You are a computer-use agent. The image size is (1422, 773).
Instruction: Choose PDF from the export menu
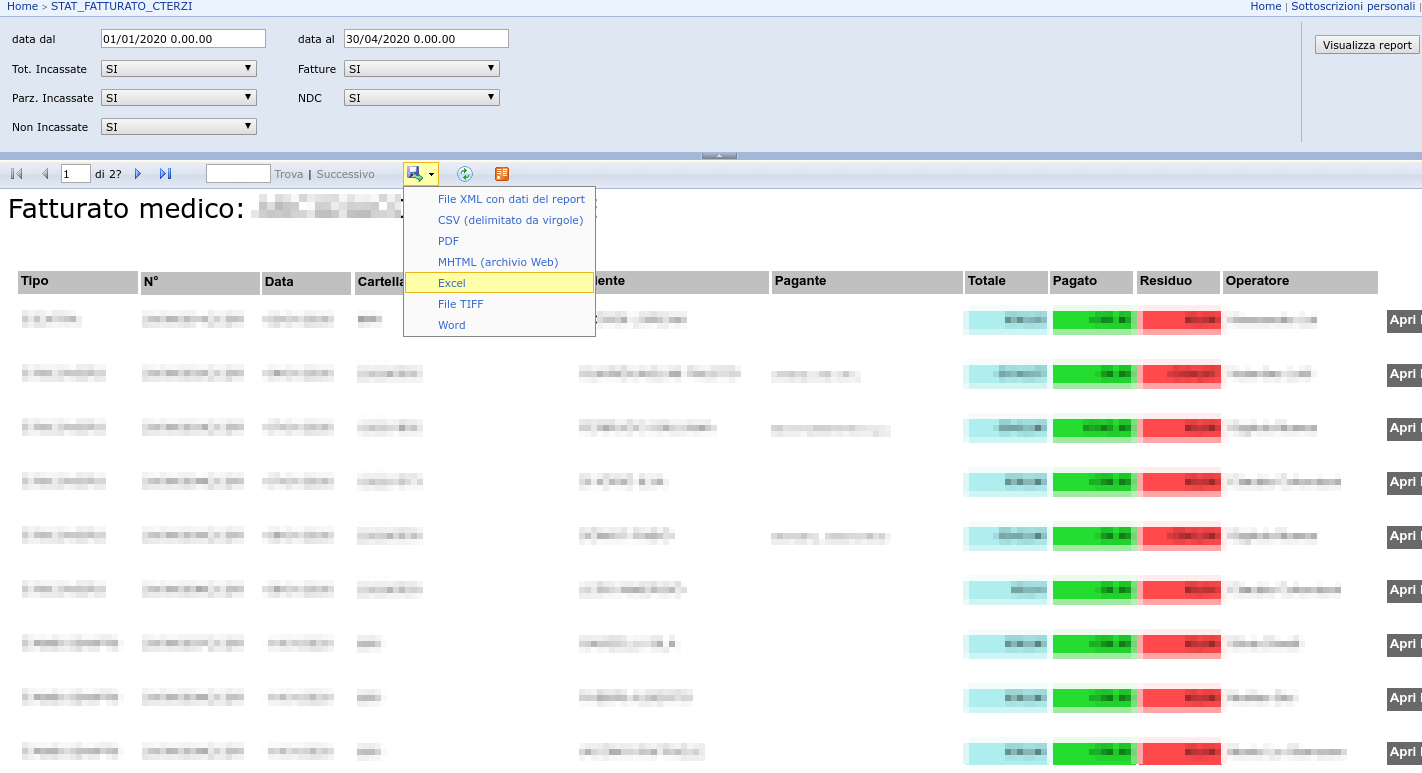coord(448,241)
